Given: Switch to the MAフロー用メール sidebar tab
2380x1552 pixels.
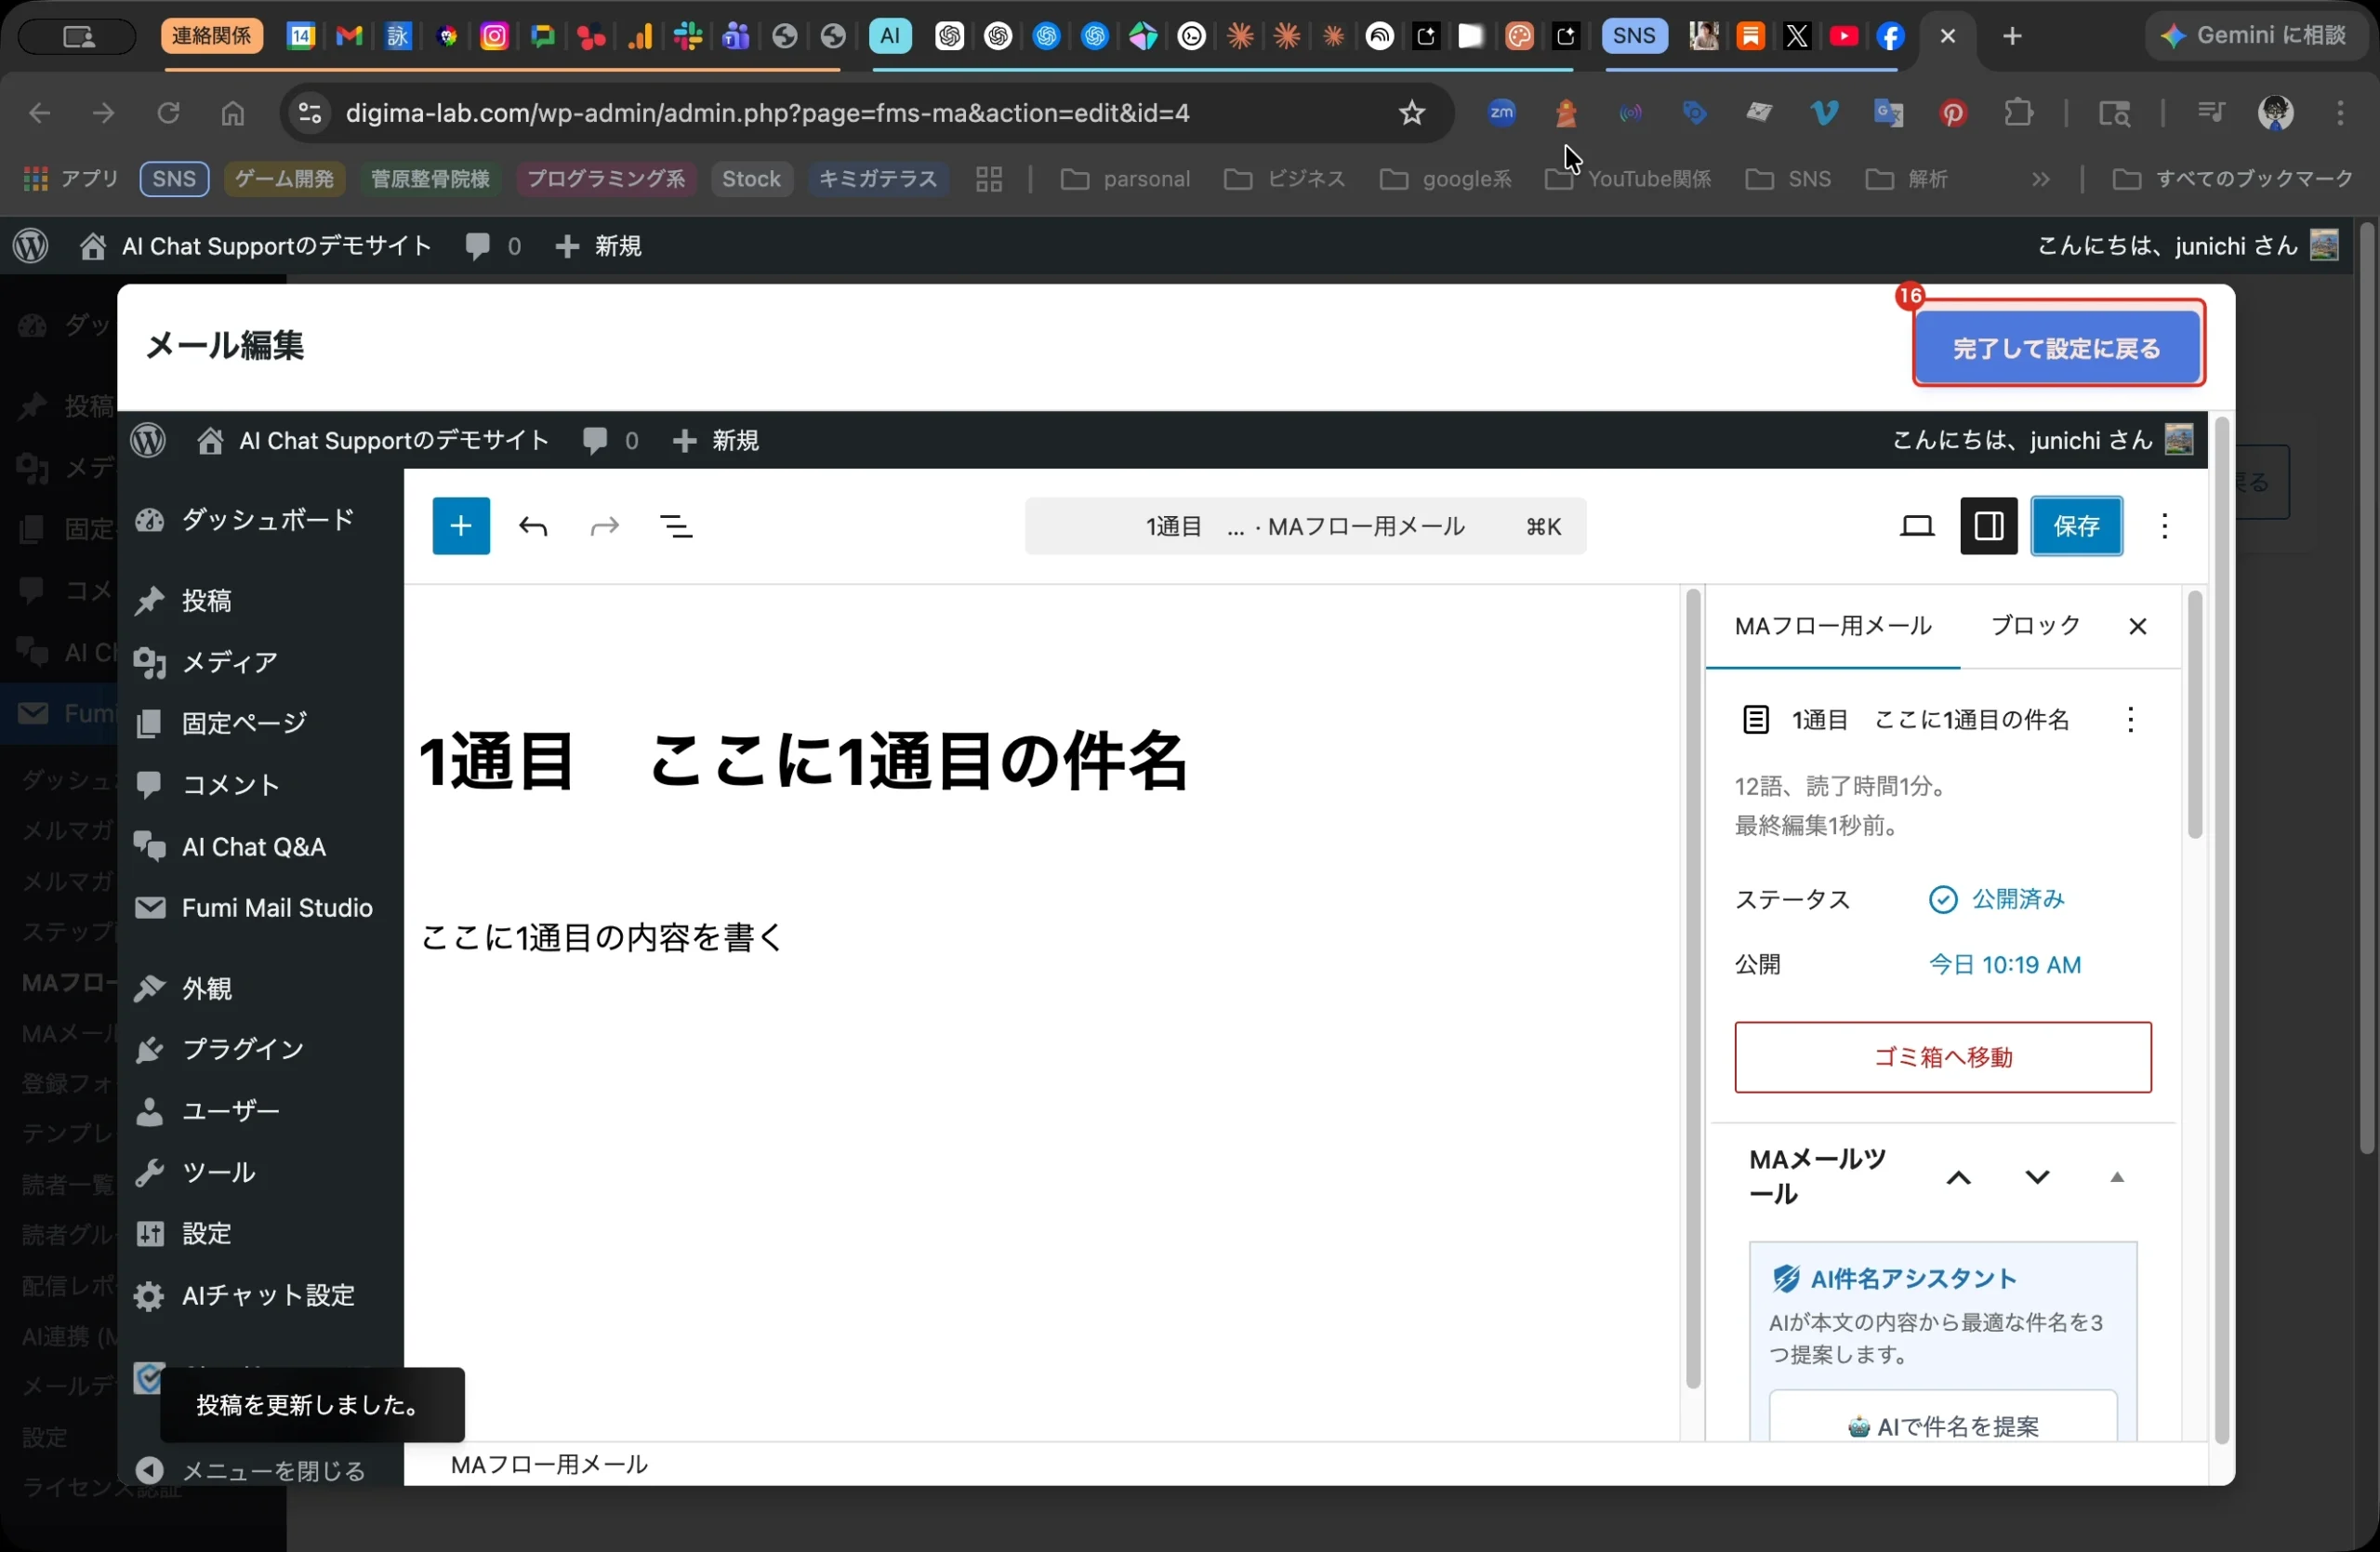Looking at the screenshot, I should point(1832,626).
